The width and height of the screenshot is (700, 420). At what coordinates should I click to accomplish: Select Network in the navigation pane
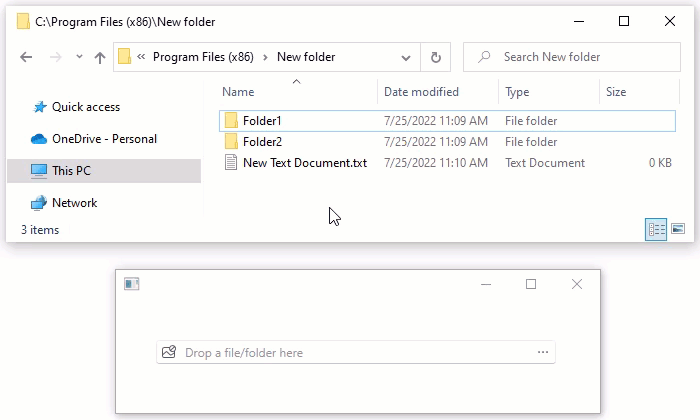pos(75,203)
